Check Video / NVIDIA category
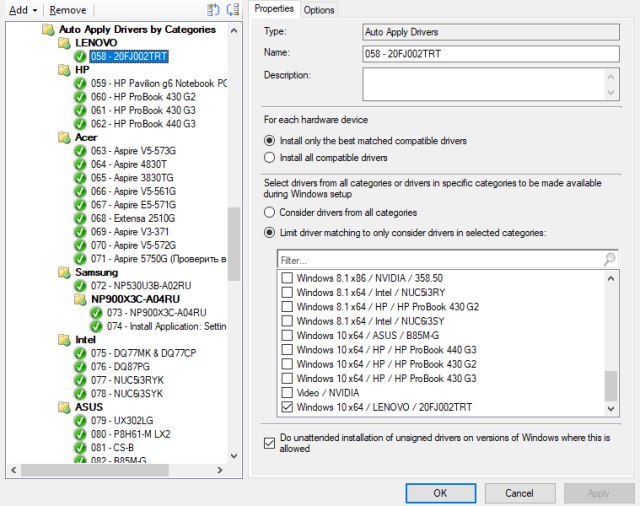The height and width of the screenshot is (506, 640). 287,393
